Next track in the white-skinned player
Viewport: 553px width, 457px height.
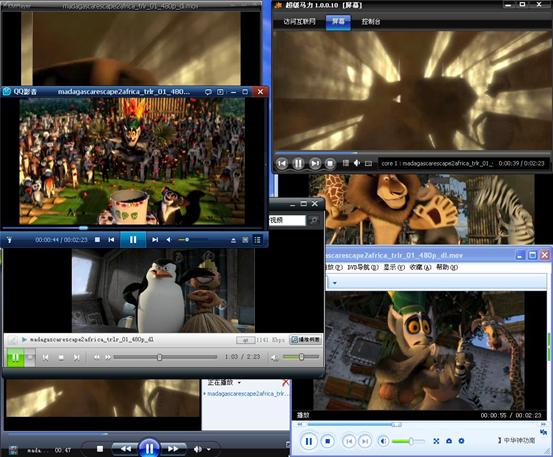pos(365,441)
